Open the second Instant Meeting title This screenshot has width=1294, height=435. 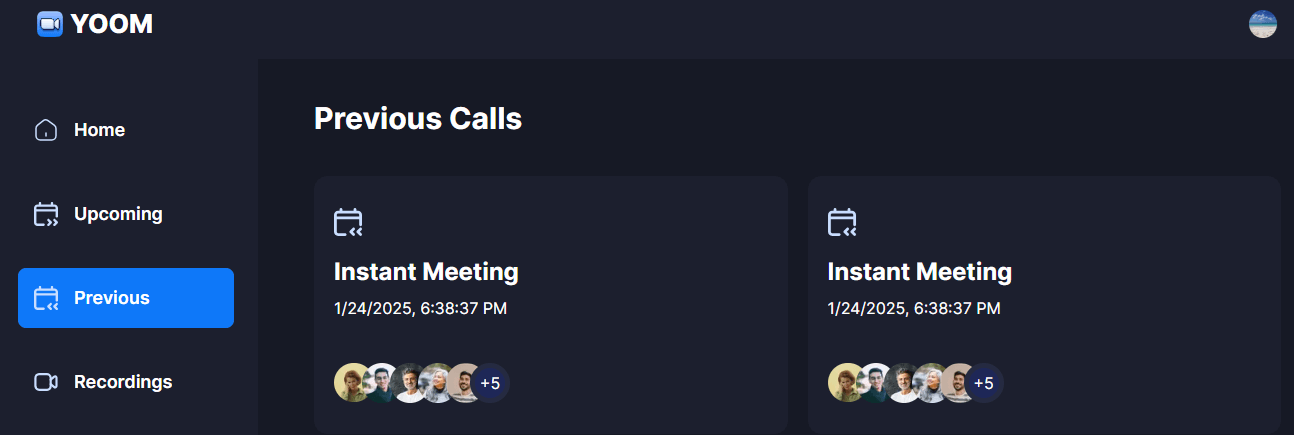tap(920, 272)
